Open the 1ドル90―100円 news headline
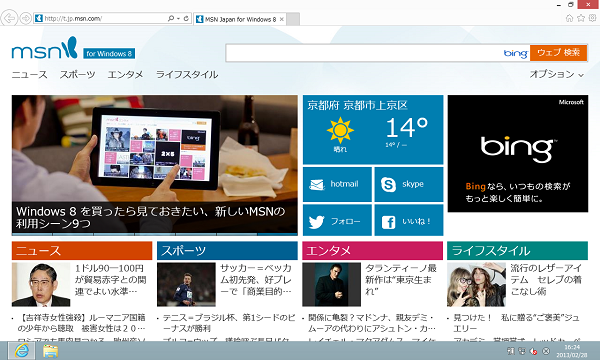Screen dimensions: 600x360 pos(111,280)
